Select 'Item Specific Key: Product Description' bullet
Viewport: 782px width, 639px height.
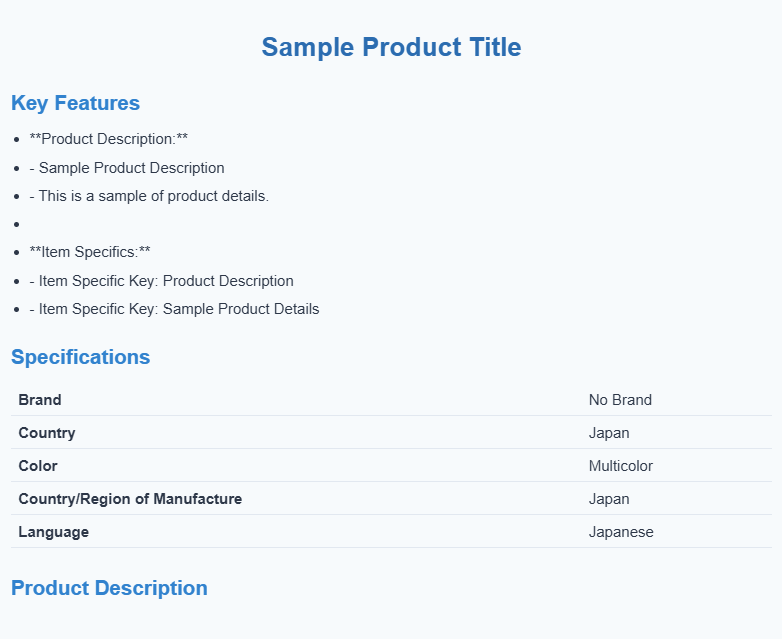coord(161,281)
